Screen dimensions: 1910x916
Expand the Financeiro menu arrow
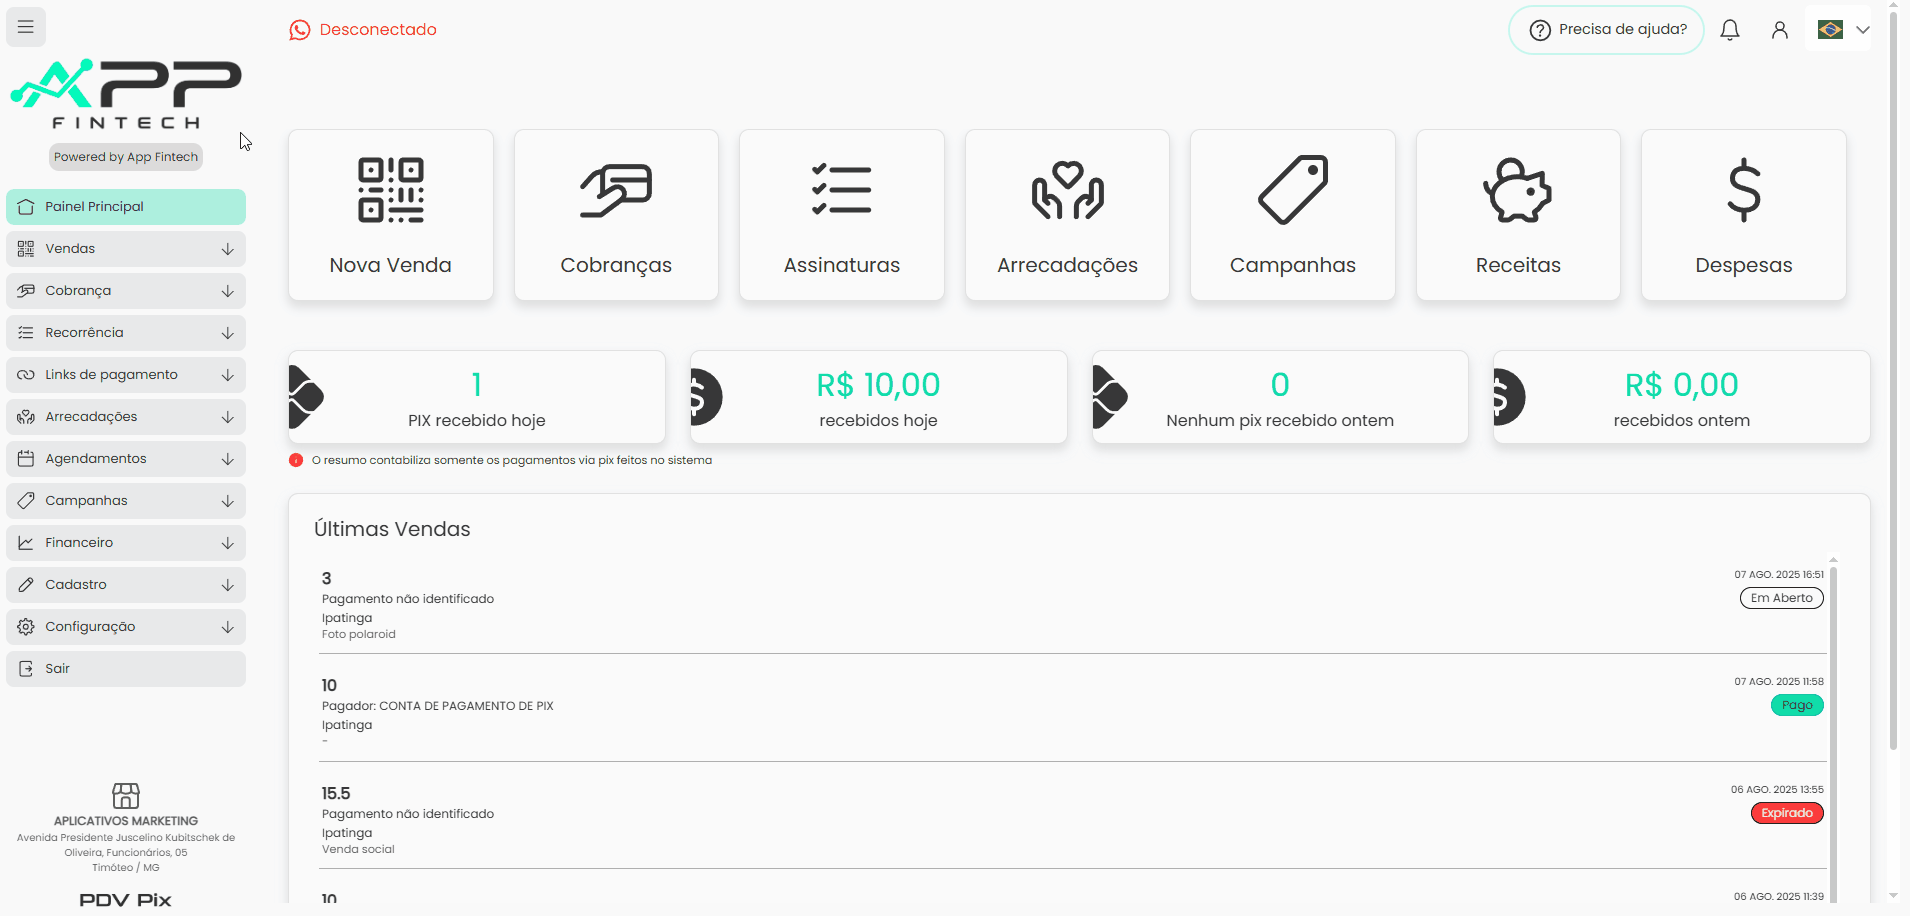pyautogui.click(x=227, y=543)
